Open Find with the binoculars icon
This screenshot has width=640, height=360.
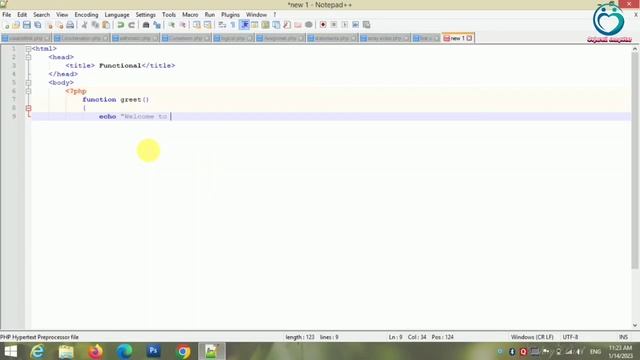point(146,25)
